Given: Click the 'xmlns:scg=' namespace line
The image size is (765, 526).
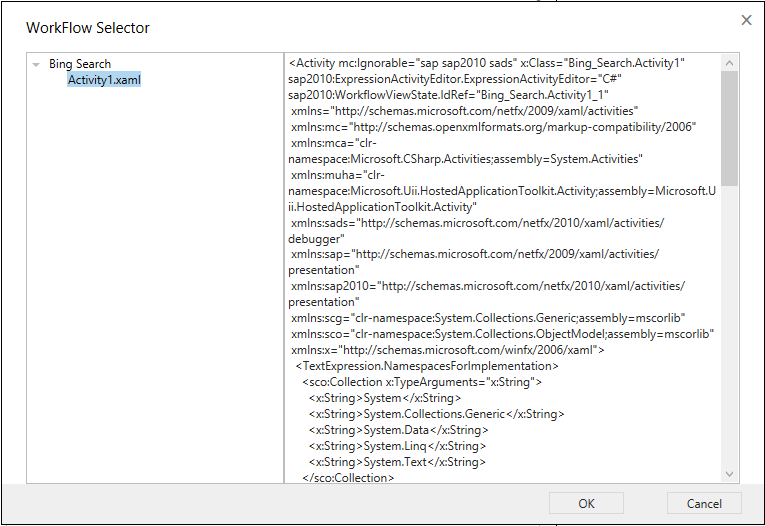Looking at the screenshot, I should tap(488, 318).
